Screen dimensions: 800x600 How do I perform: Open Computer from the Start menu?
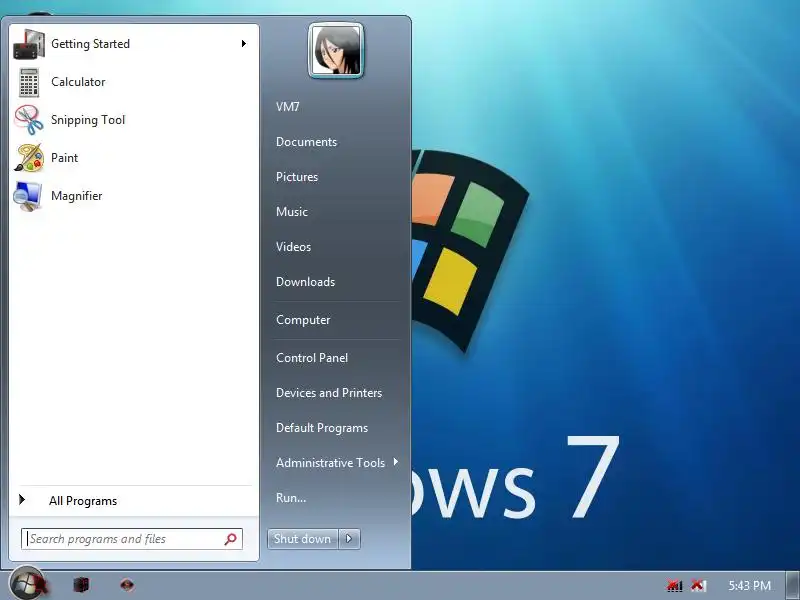[337, 320]
